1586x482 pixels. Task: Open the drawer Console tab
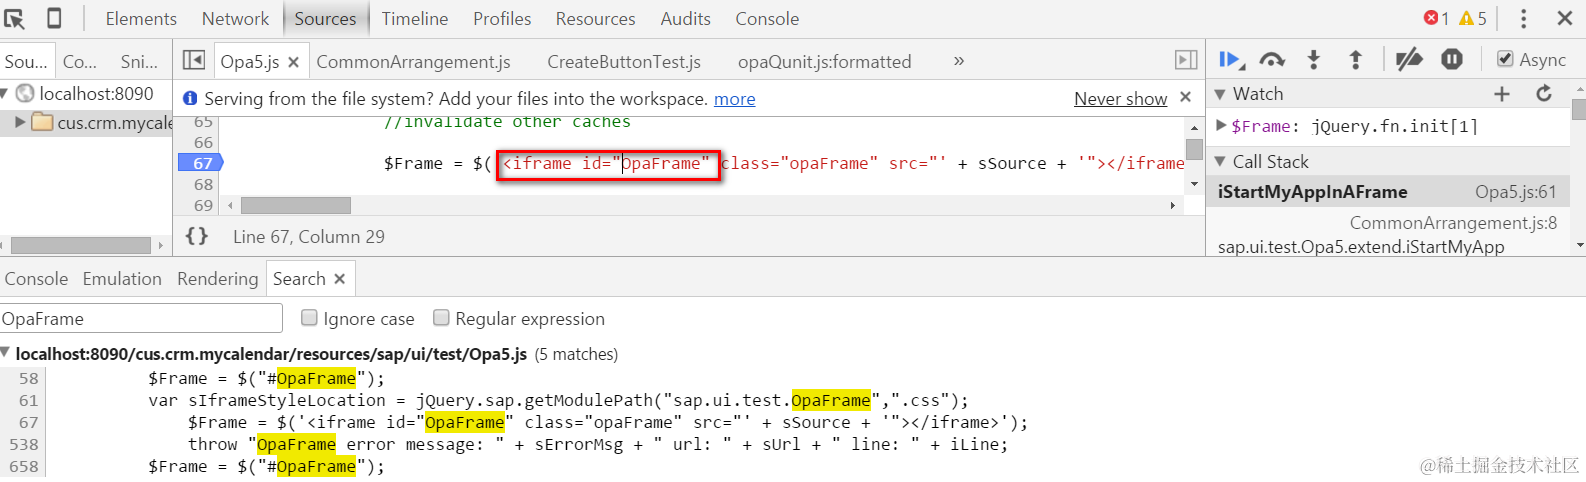click(x=36, y=279)
